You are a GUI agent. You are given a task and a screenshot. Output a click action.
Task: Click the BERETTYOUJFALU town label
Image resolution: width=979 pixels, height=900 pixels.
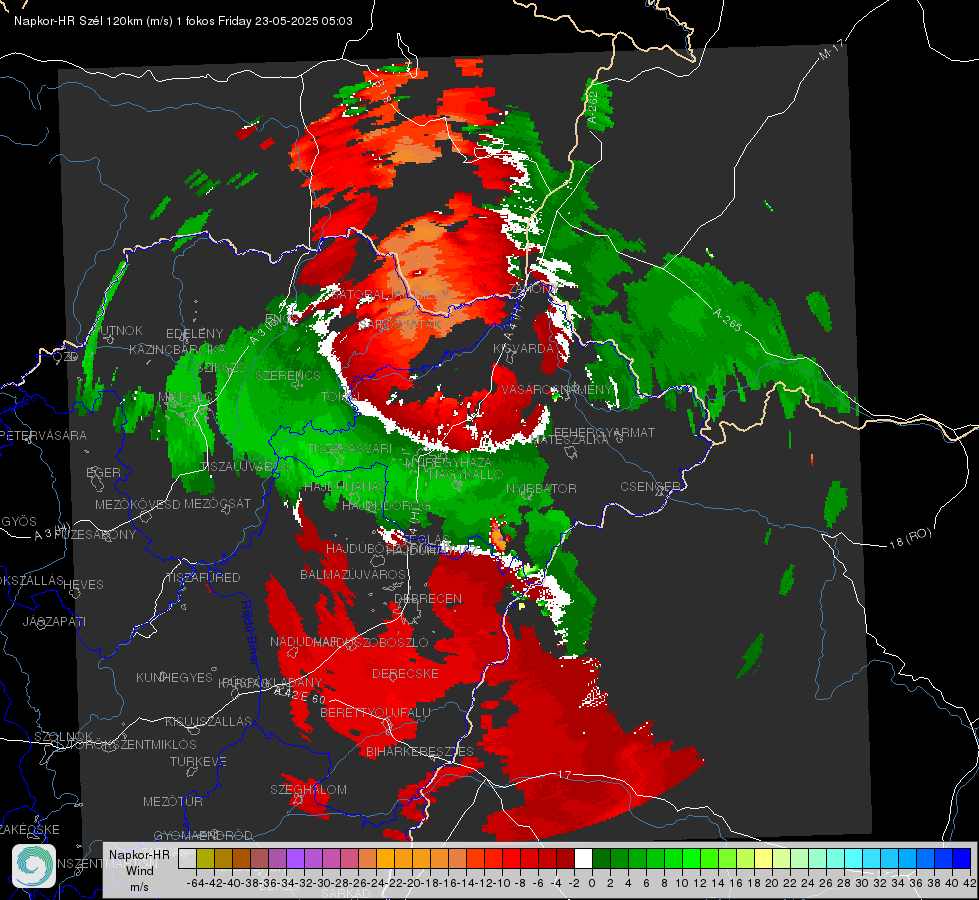[375, 713]
